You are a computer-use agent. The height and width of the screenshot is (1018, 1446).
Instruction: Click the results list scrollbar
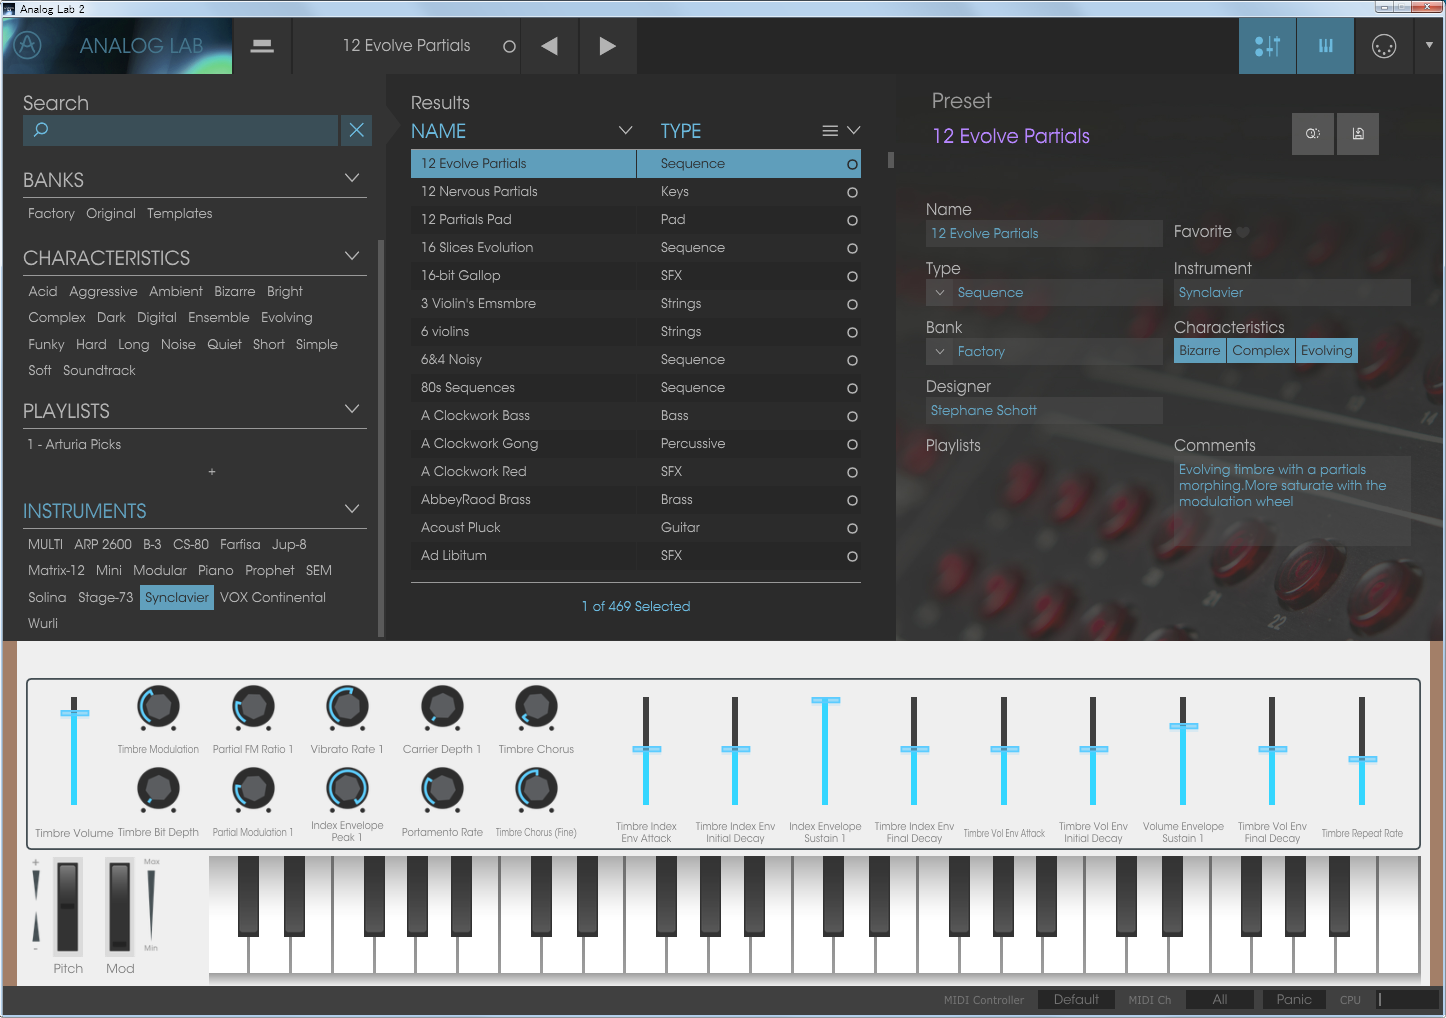point(890,160)
